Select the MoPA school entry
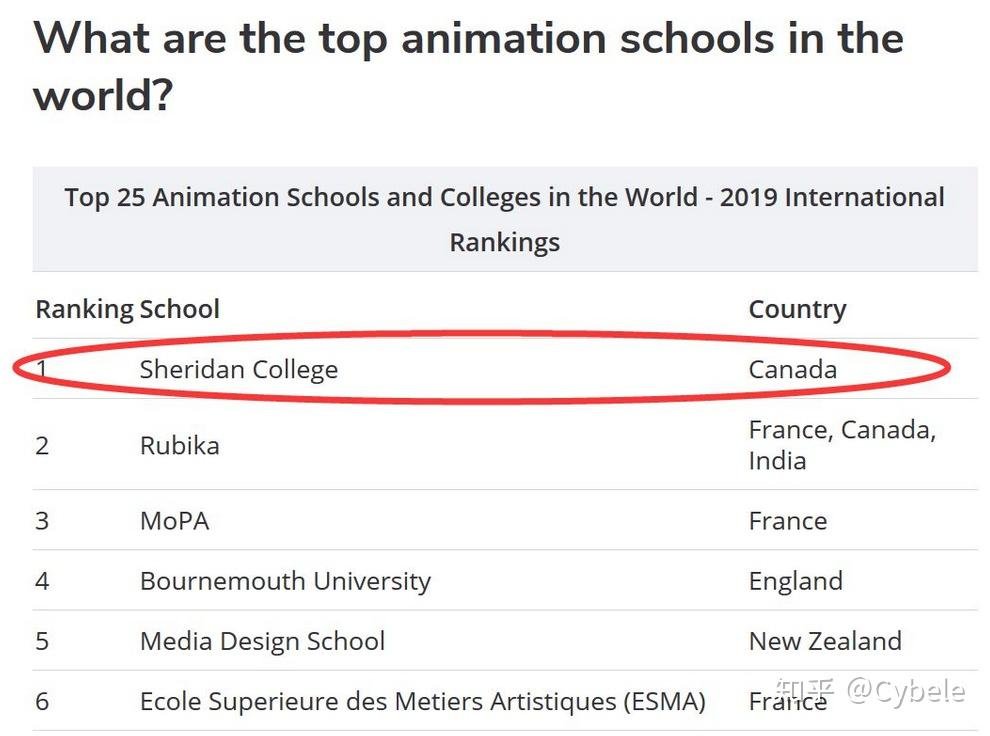Screen dimensions: 990x736 pyautogui.click(x=174, y=521)
